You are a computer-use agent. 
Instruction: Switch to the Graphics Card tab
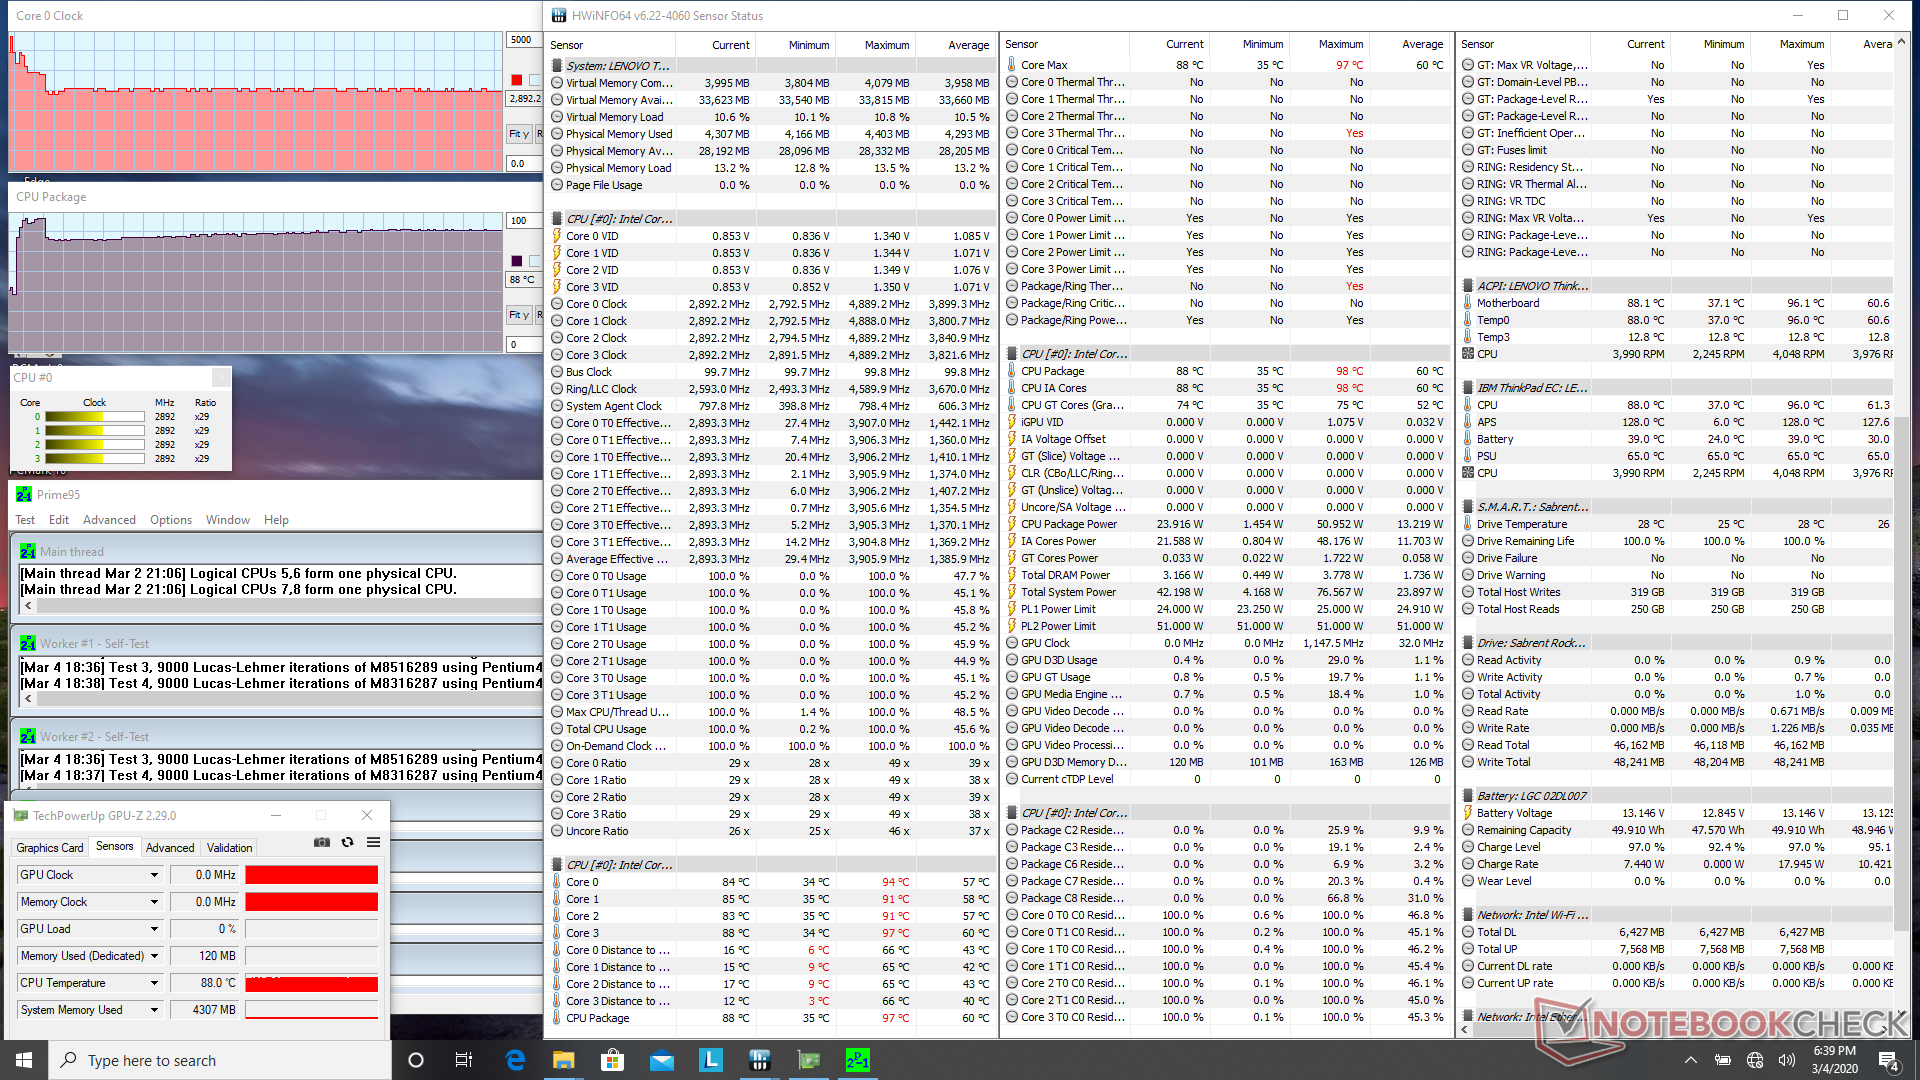click(50, 848)
